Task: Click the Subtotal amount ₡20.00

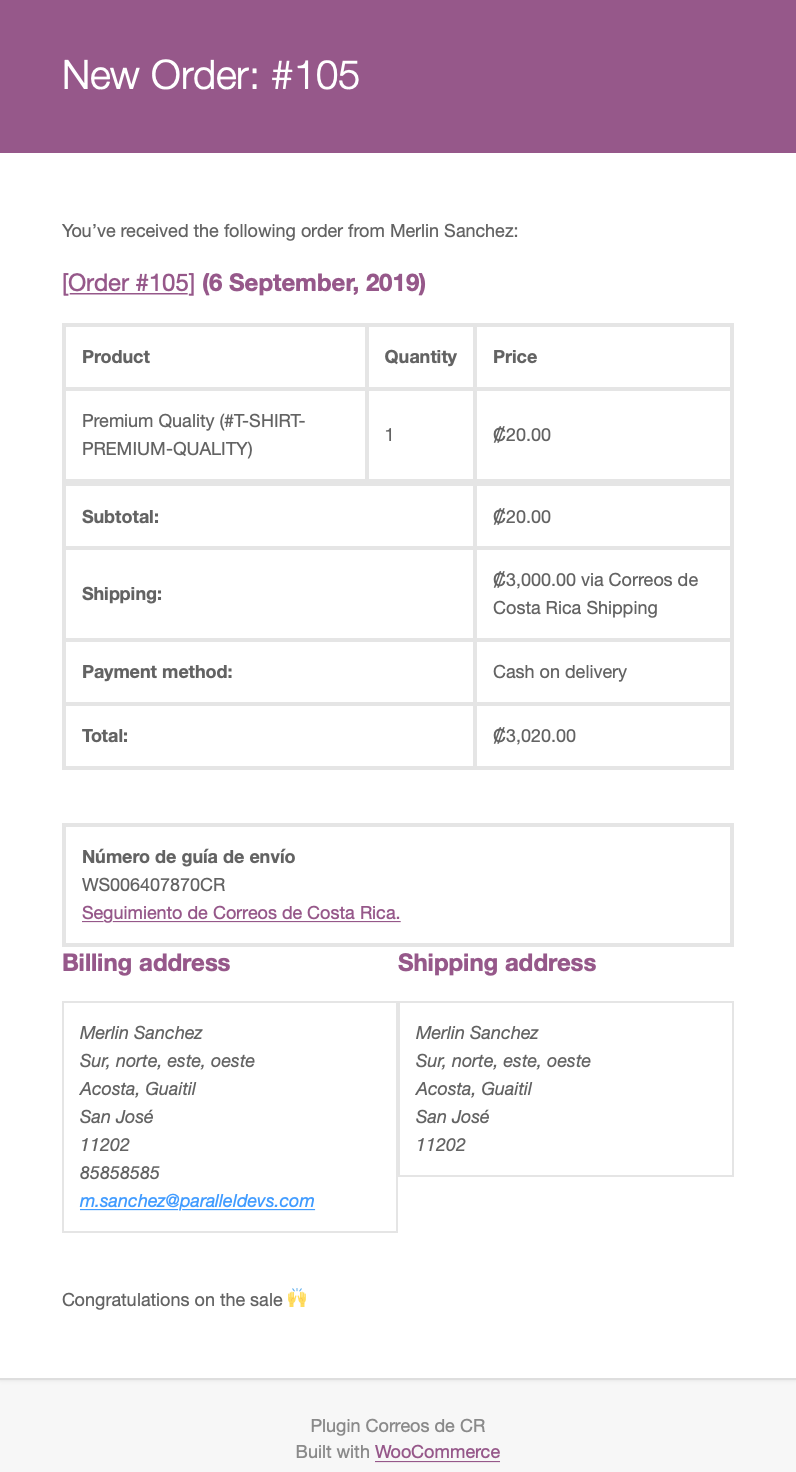Action: click(x=522, y=517)
